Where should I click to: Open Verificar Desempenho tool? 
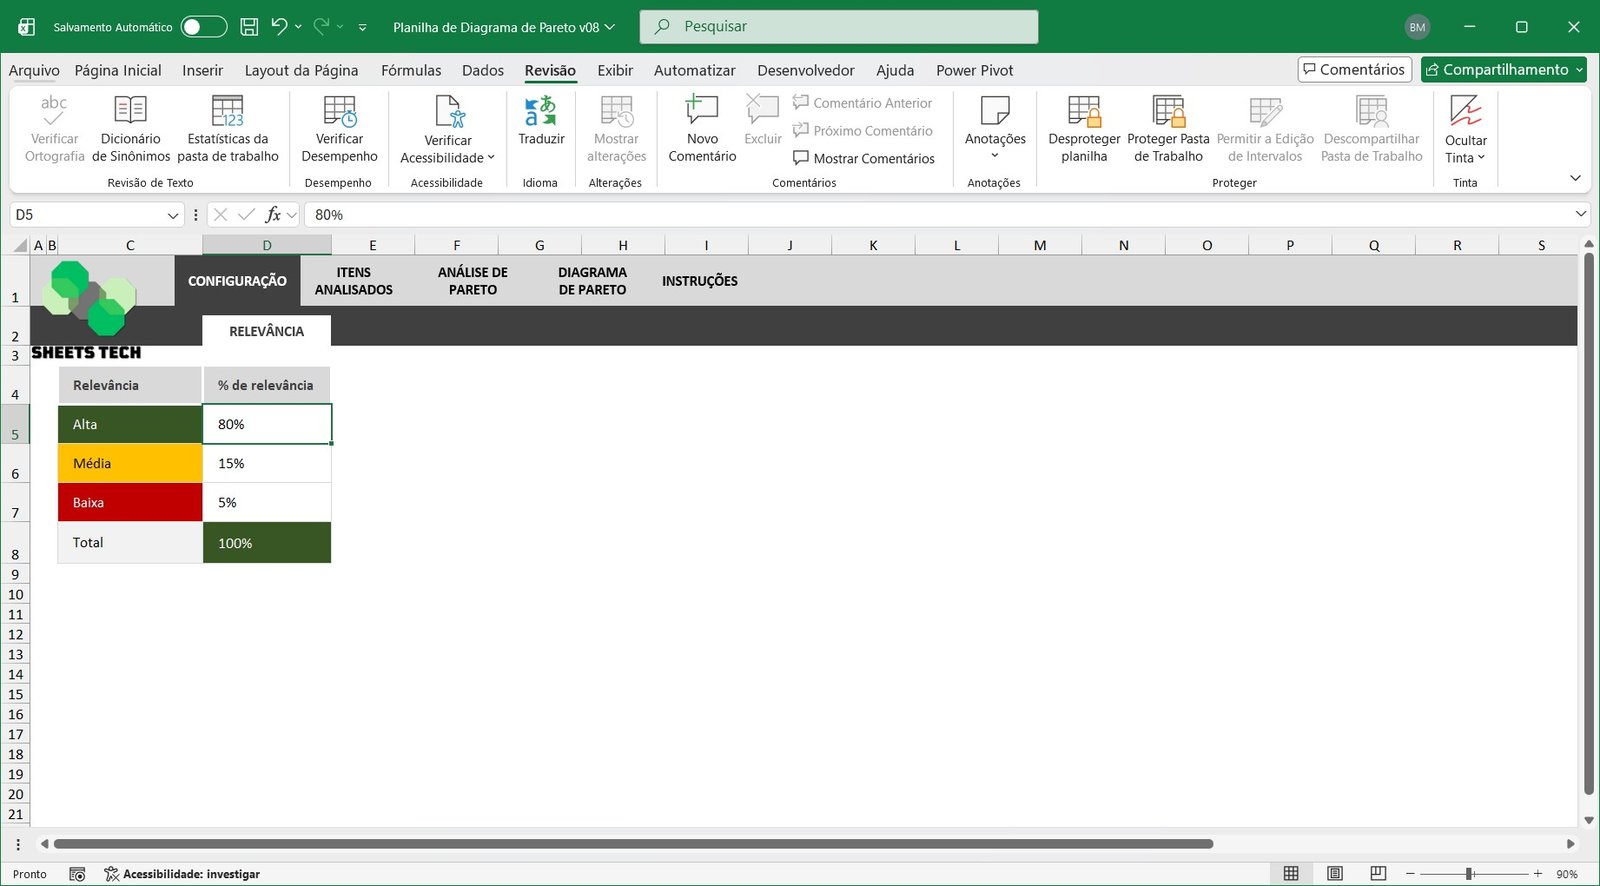(339, 128)
